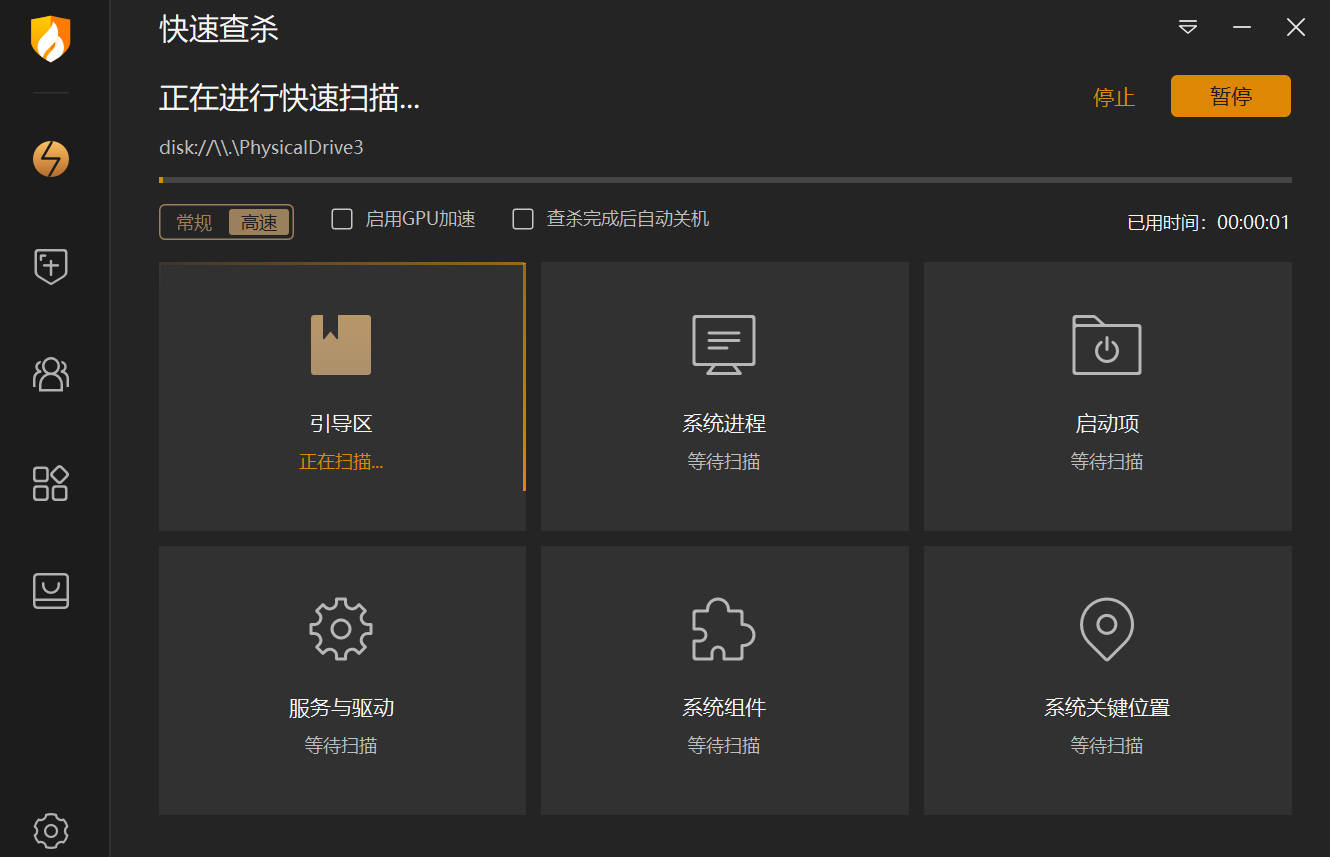
Task: Select the 高速 scan mode tab
Action: (x=259, y=222)
